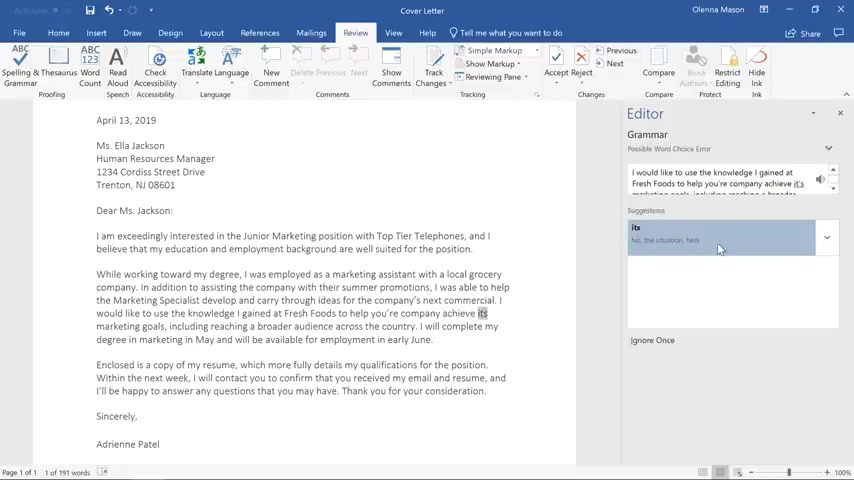Select the 'its' suggestion
This screenshot has width=854, height=480.
[721, 238]
